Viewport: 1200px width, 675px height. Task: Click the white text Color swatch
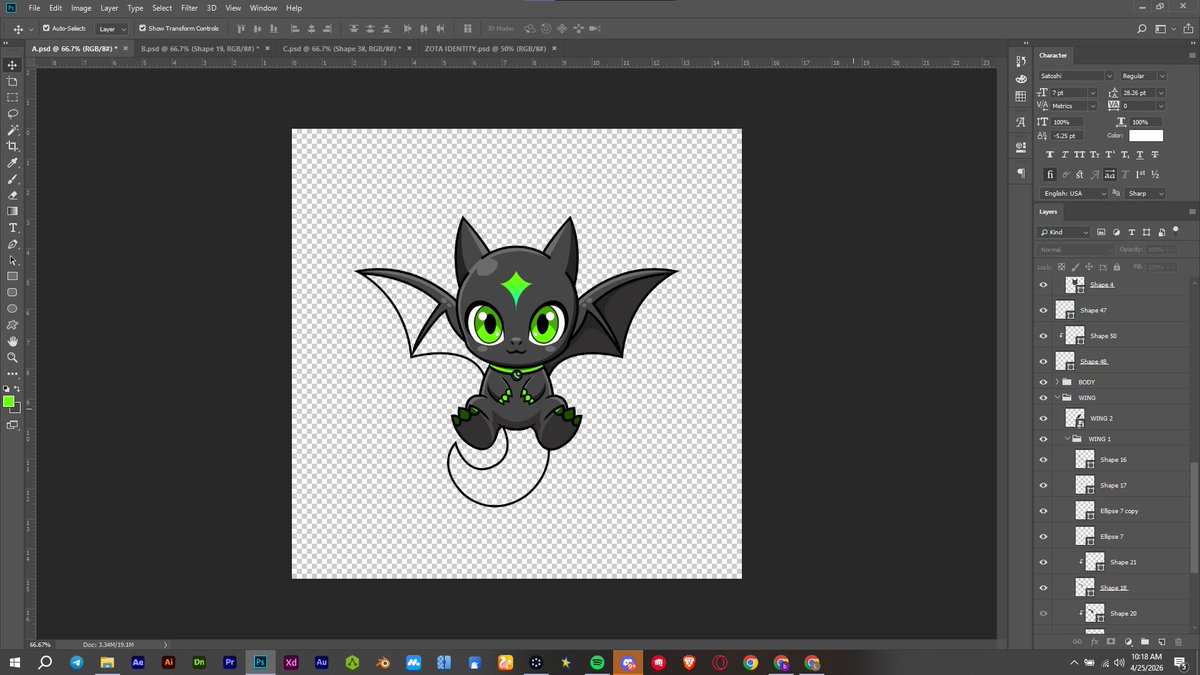coord(1146,135)
